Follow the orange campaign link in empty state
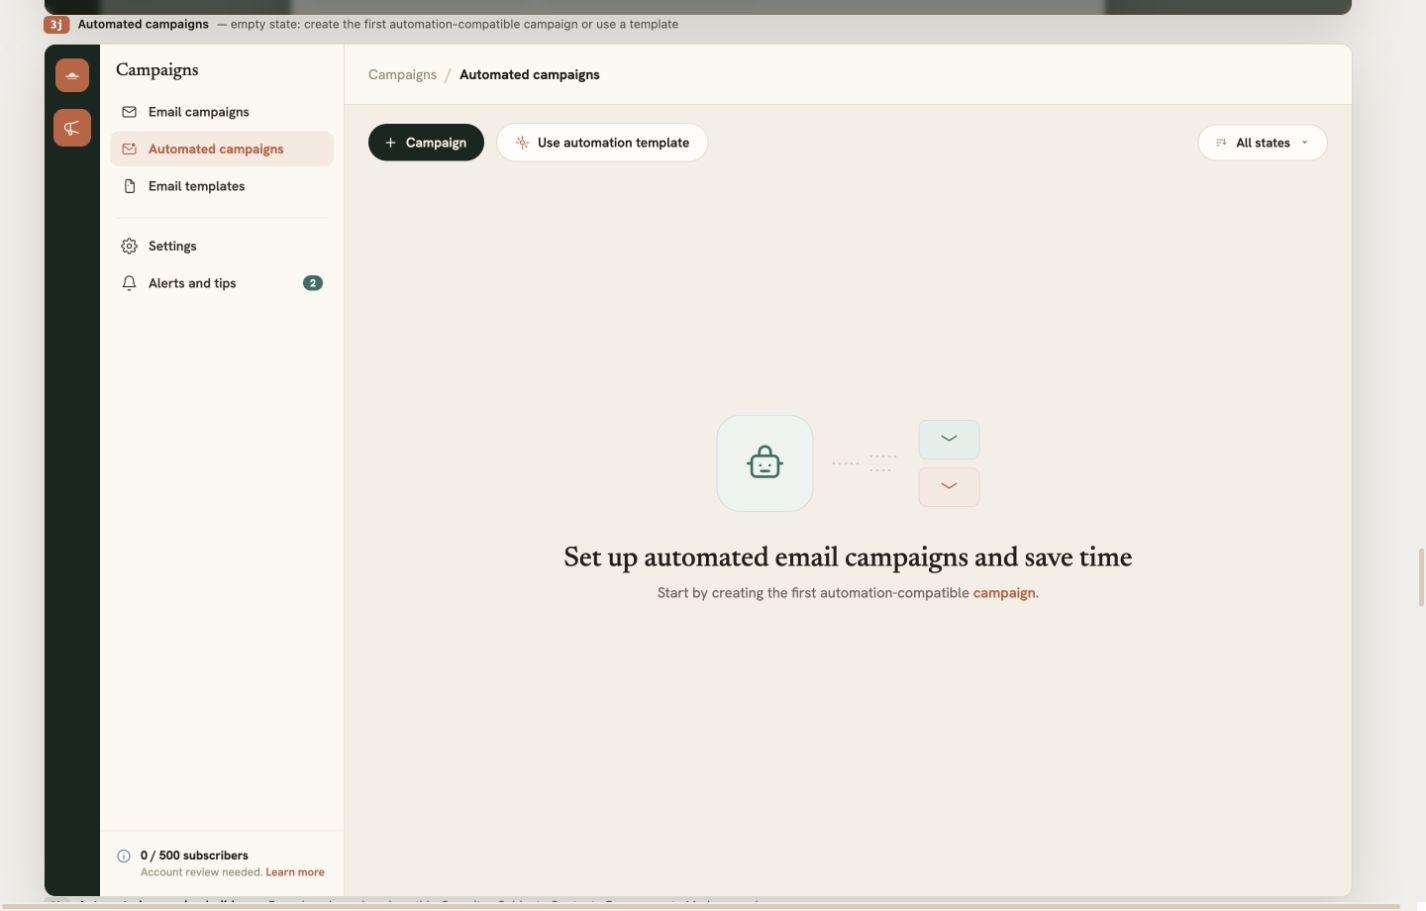The image size is (1426, 911). pyautogui.click(x=1004, y=593)
